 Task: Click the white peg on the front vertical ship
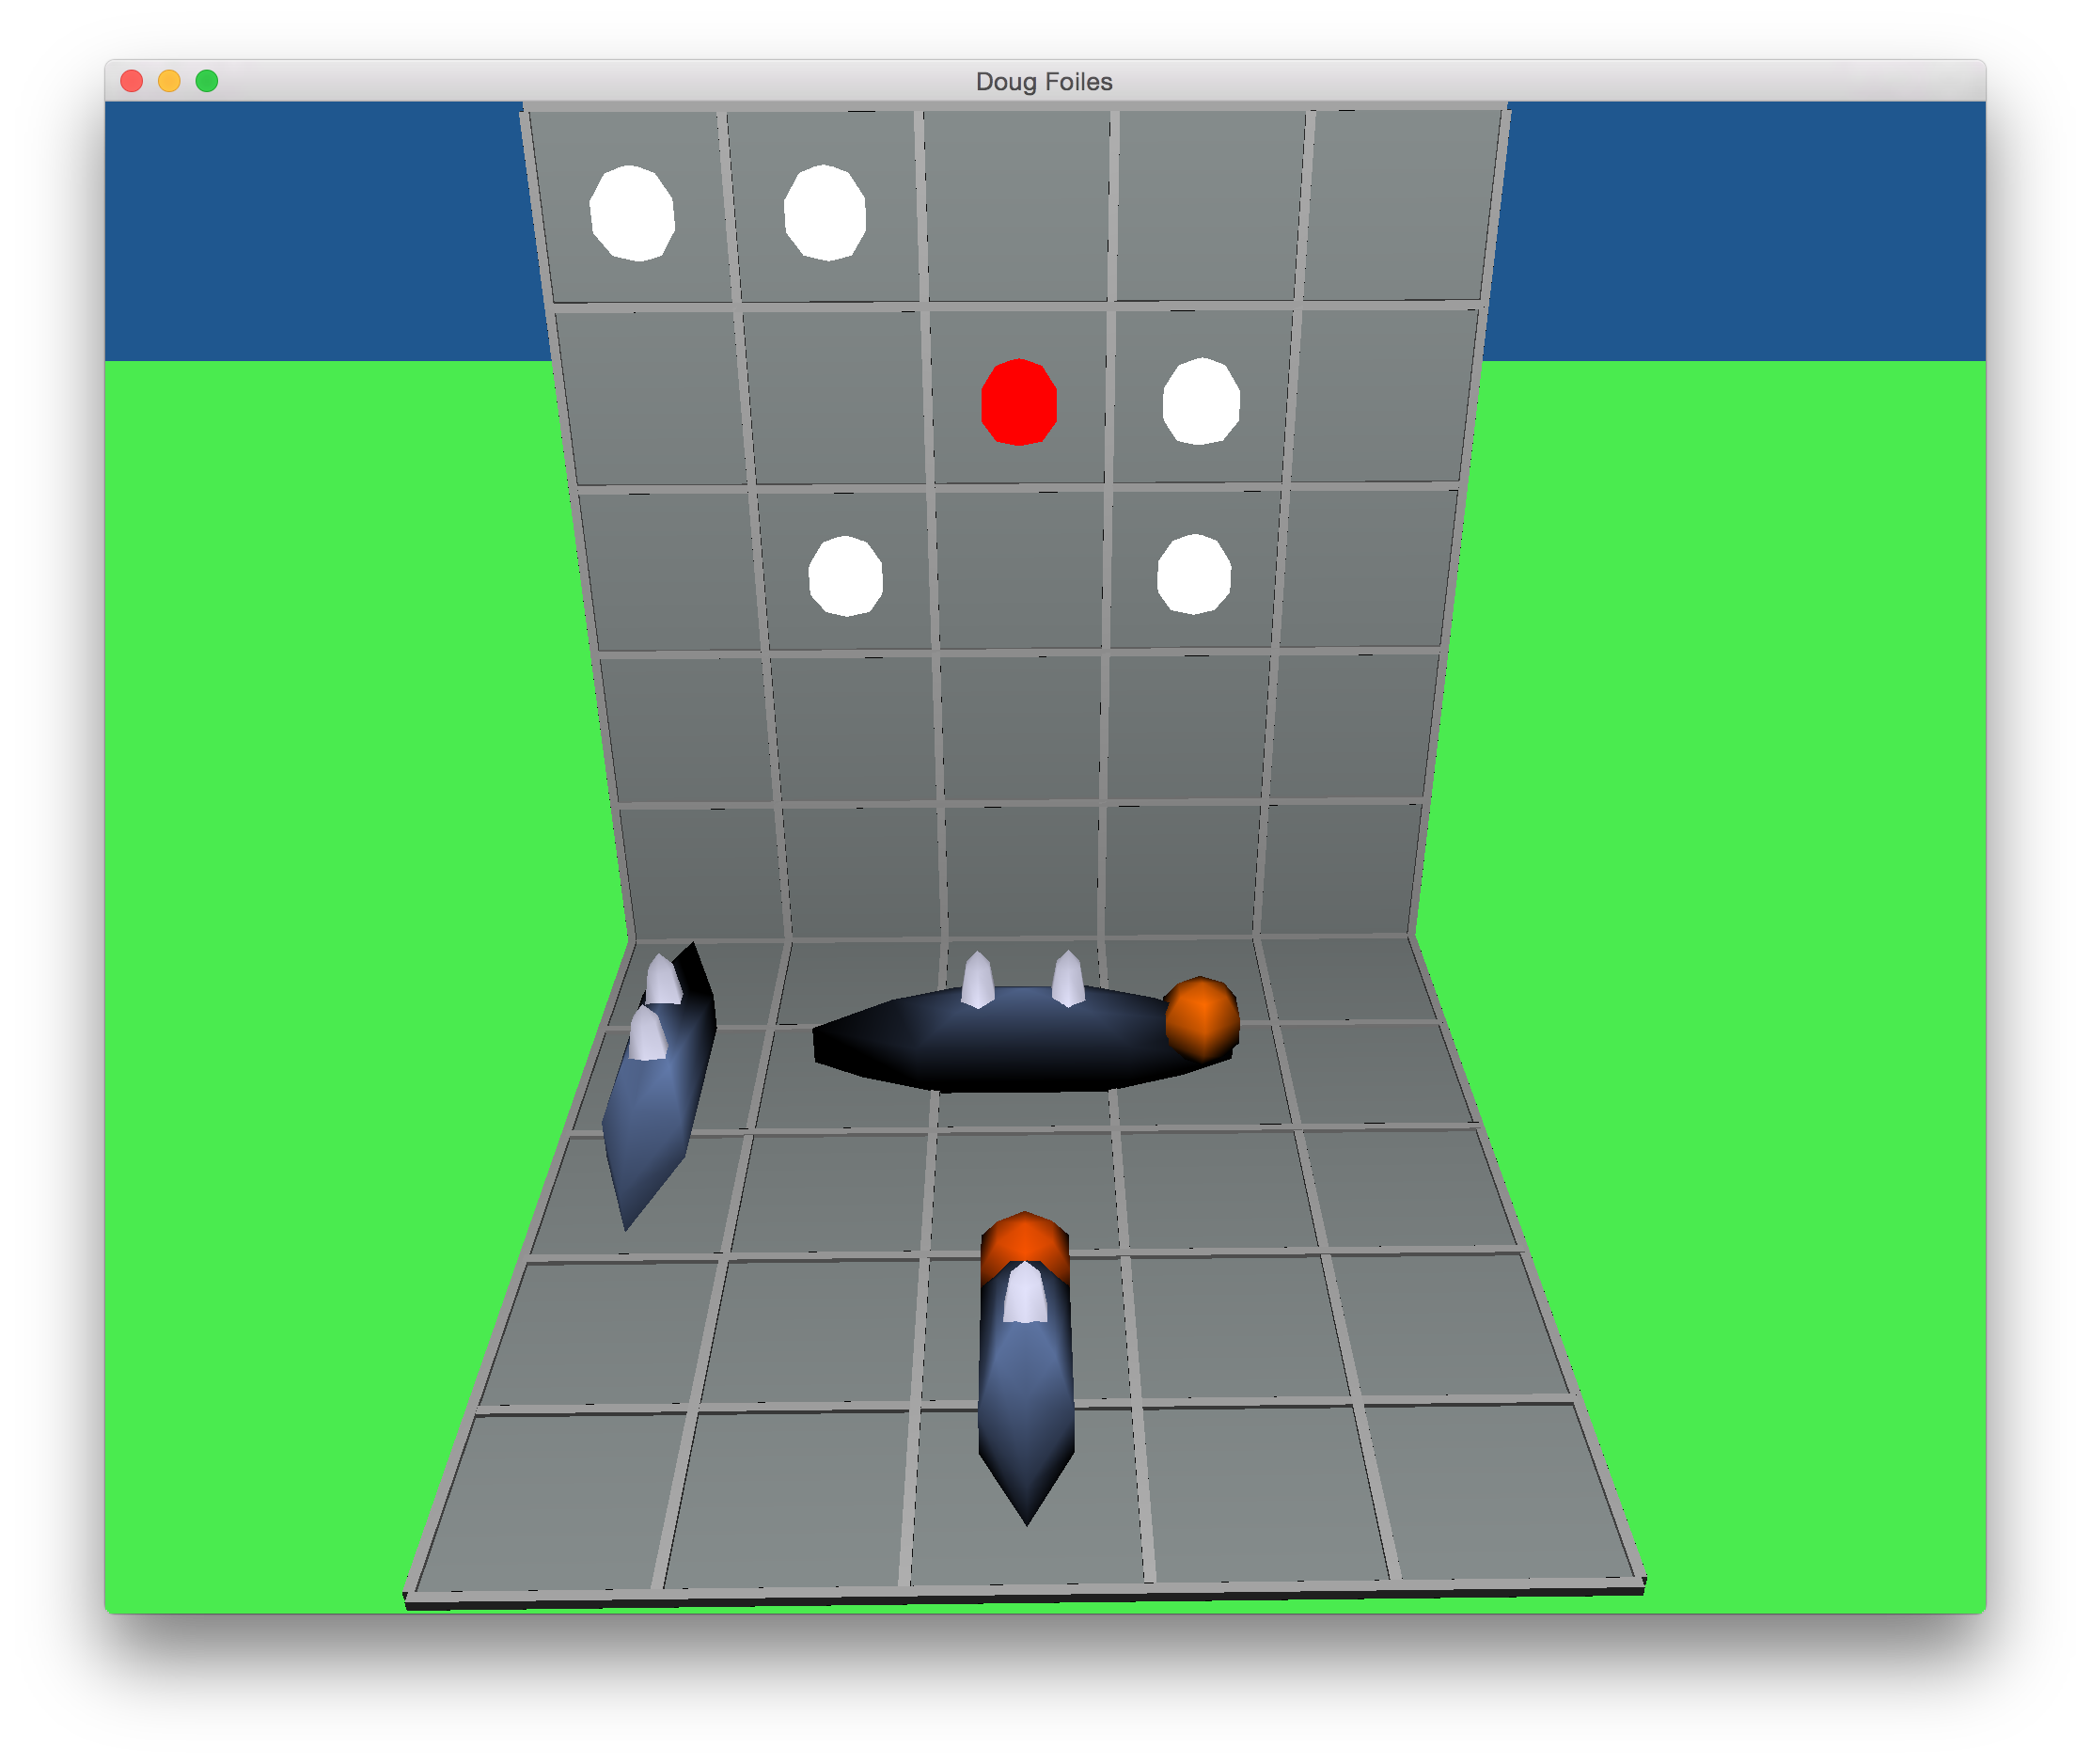1025,1292
